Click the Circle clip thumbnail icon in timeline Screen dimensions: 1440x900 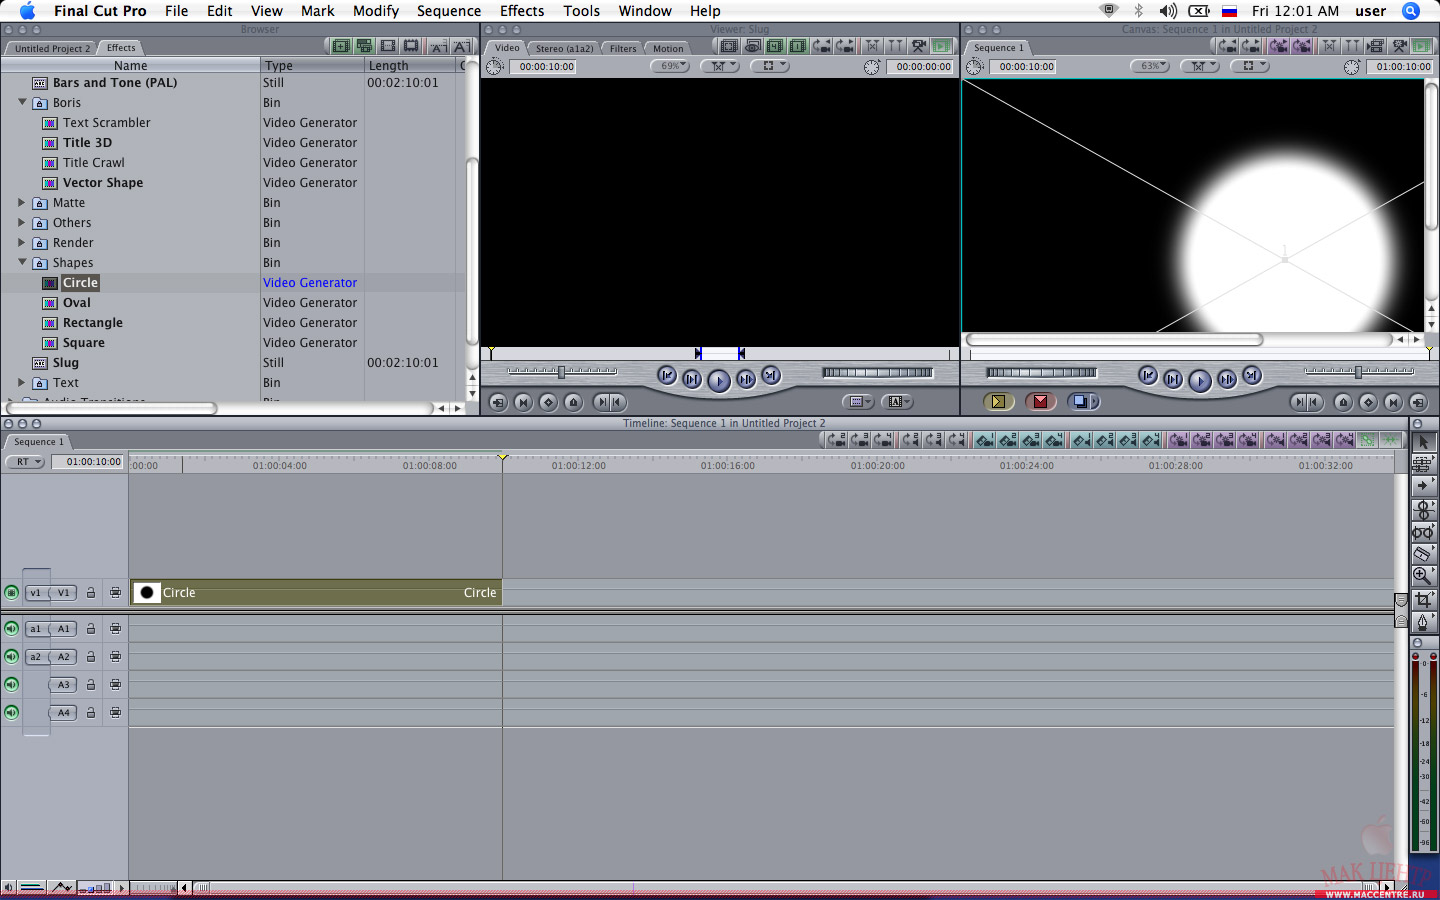[x=147, y=593]
